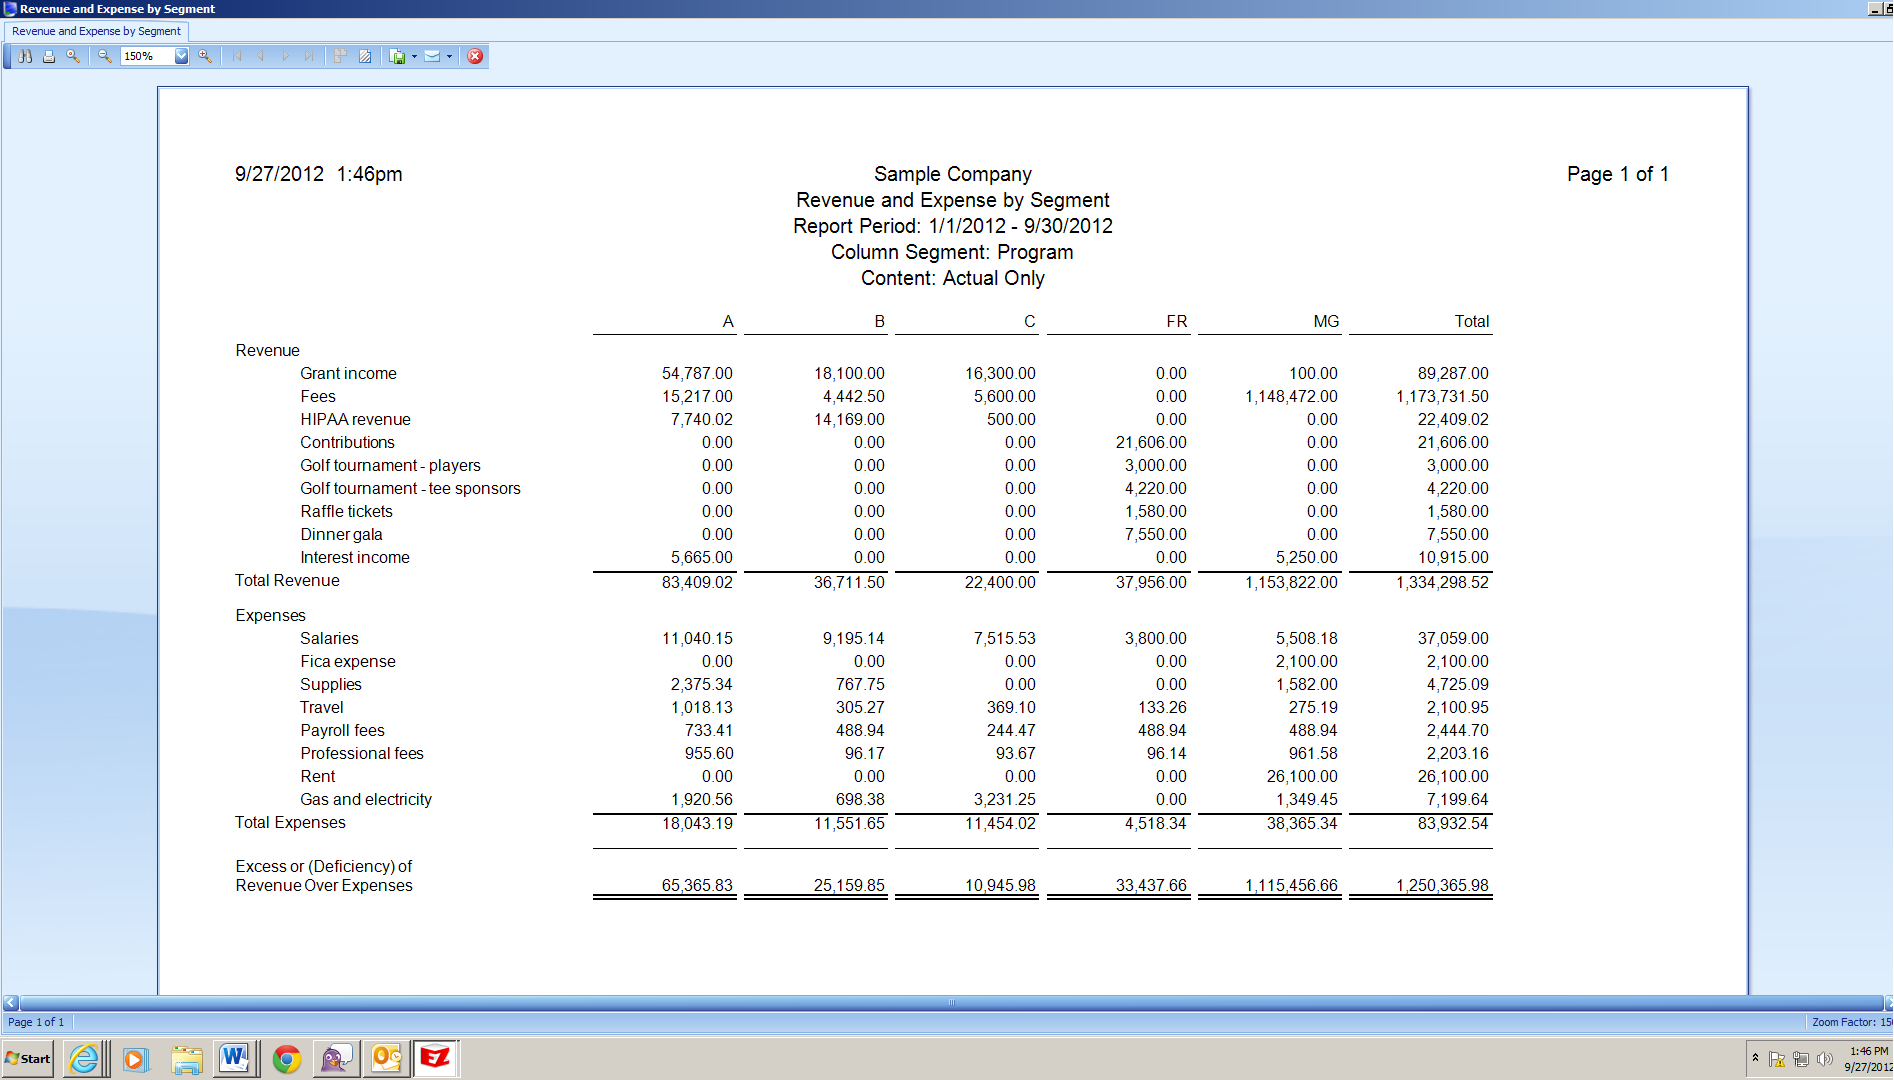Zoom out with the minus magnifier

104,56
